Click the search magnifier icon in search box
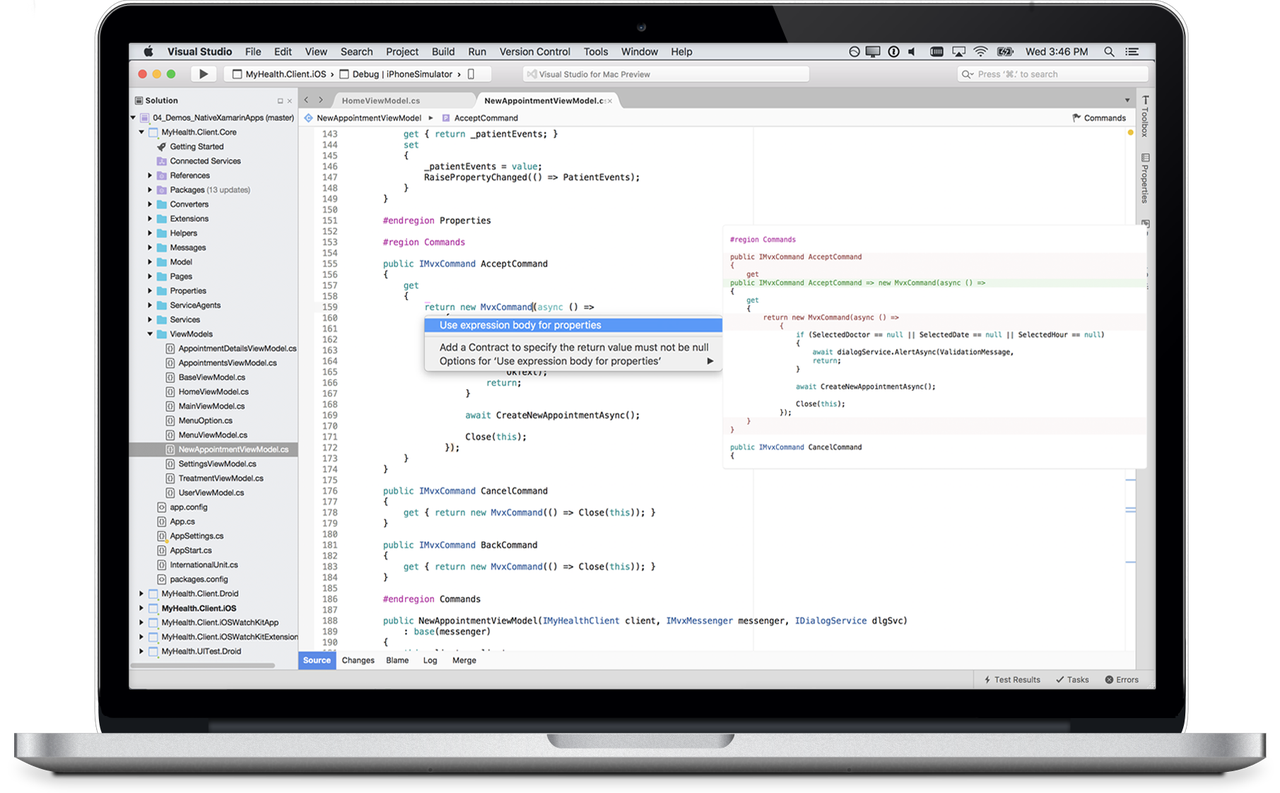The image size is (1280, 793). click(x=968, y=74)
